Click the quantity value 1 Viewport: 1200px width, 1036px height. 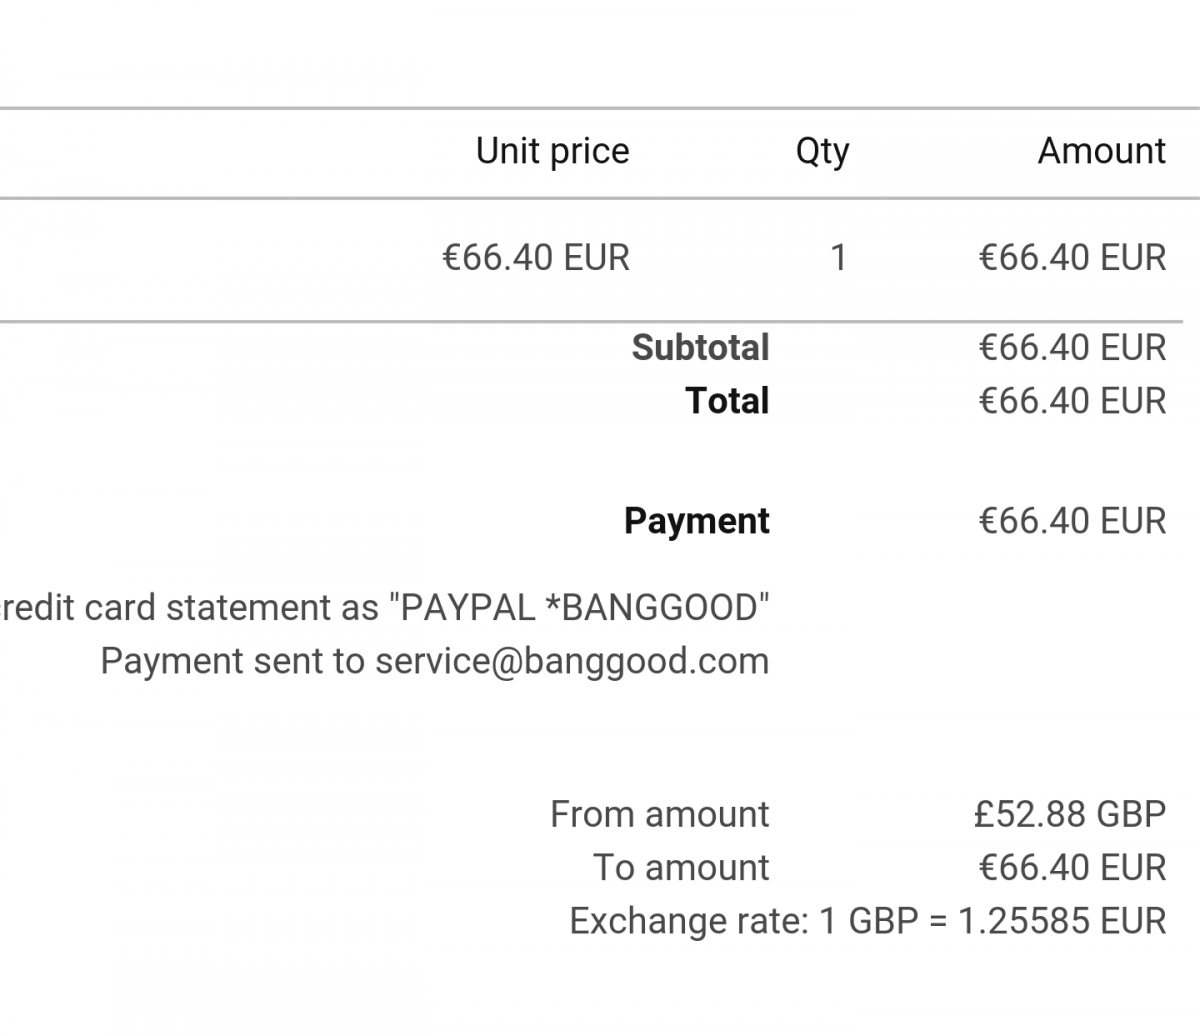coord(838,258)
